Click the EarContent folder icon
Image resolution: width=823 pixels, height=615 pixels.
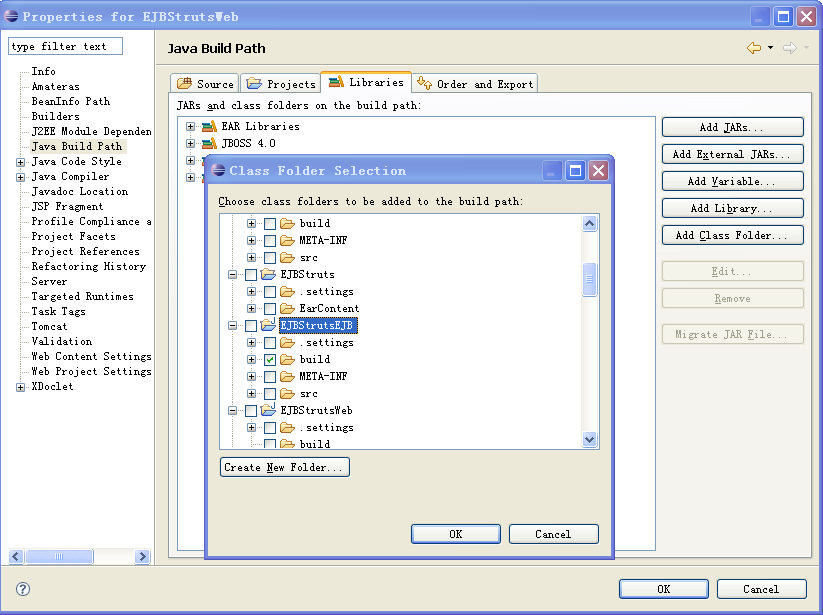287,308
